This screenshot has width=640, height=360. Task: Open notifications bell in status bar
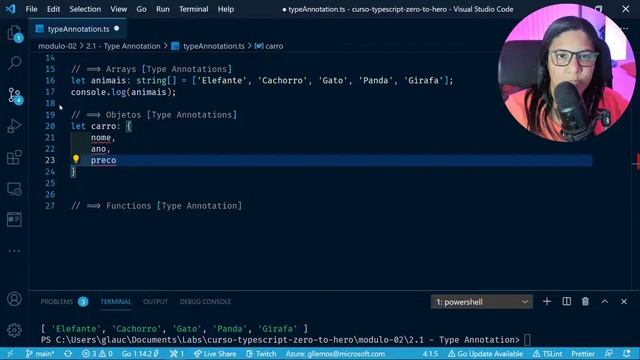627,354
